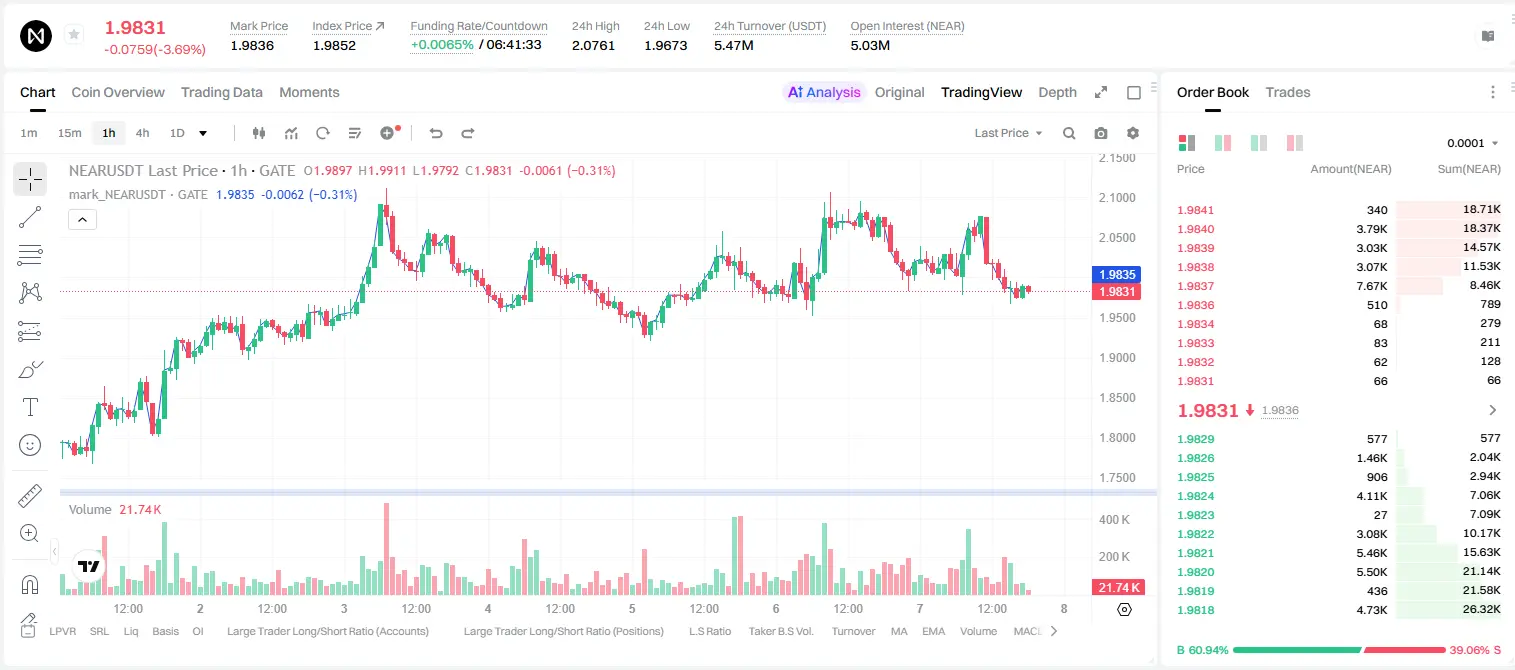The image size is (1515, 670).
Task: Open the Coin Overview tab
Action: pos(118,92)
